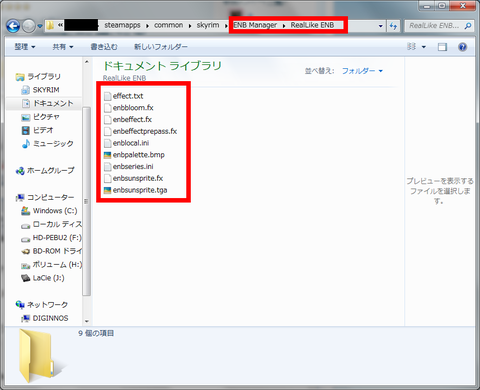This screenshot has height=390, width=480.
Task: Expand the arrow after steamapps breadcrumb
Action: click(147, 26)
